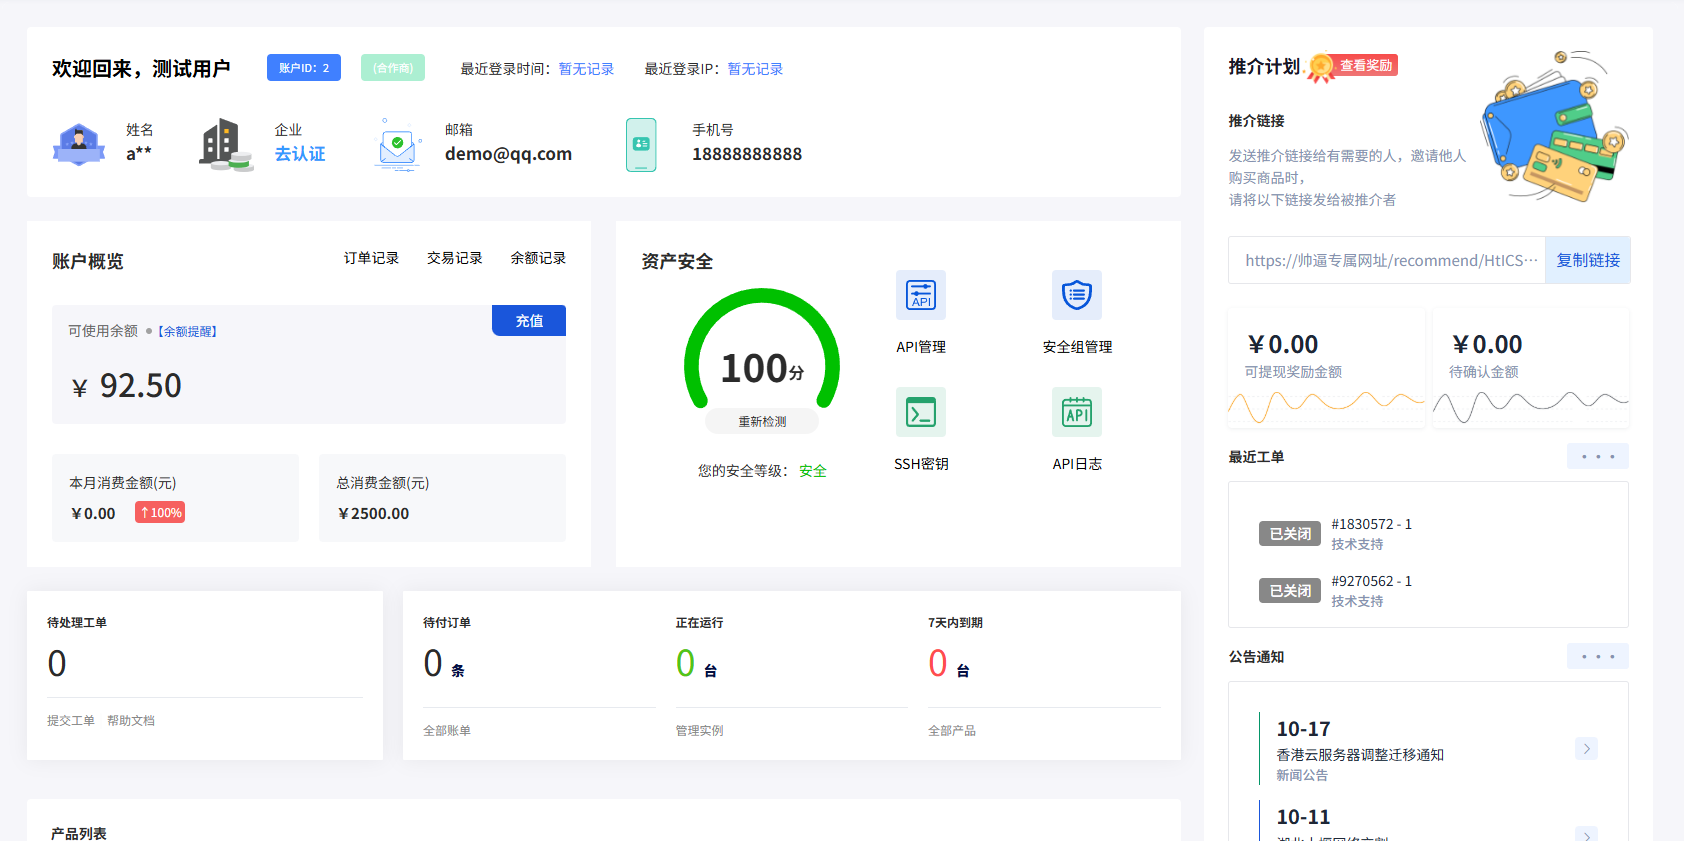Click 去认证 enterprise verification link
Screen dimensions: 1684x841
coord(300,154)
